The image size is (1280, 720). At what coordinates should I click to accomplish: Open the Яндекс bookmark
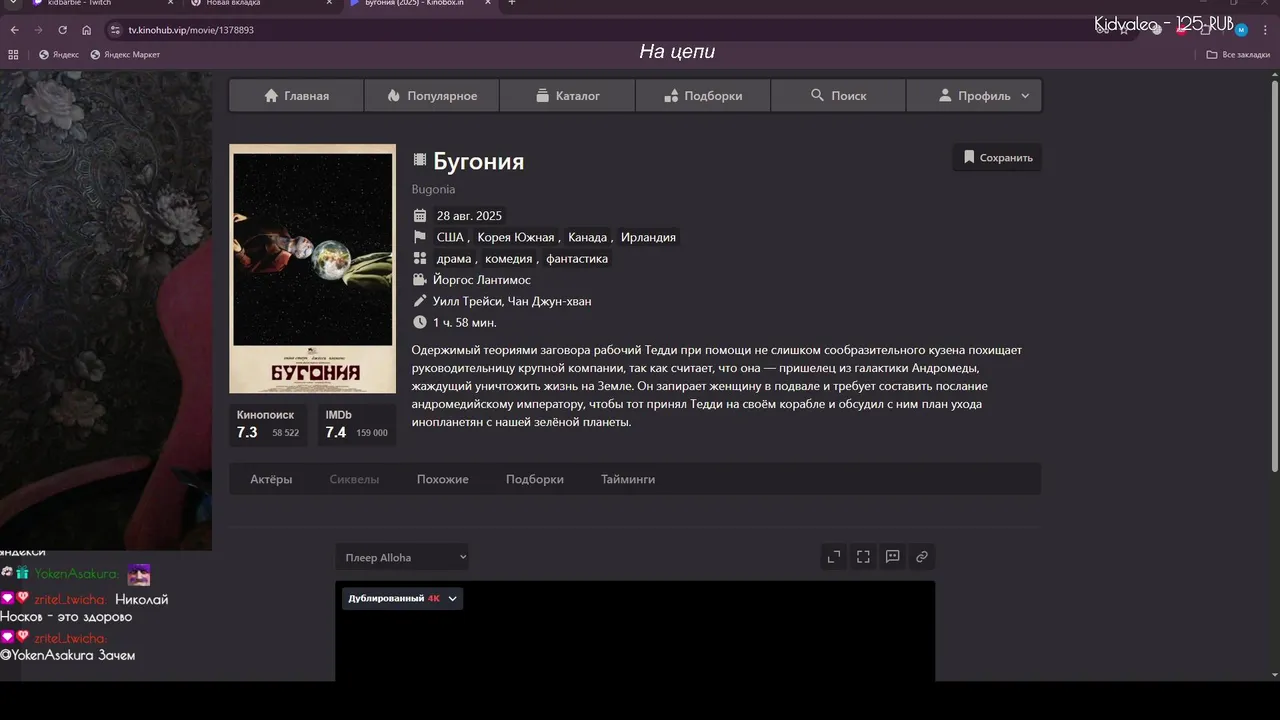[x=59, y=54]
